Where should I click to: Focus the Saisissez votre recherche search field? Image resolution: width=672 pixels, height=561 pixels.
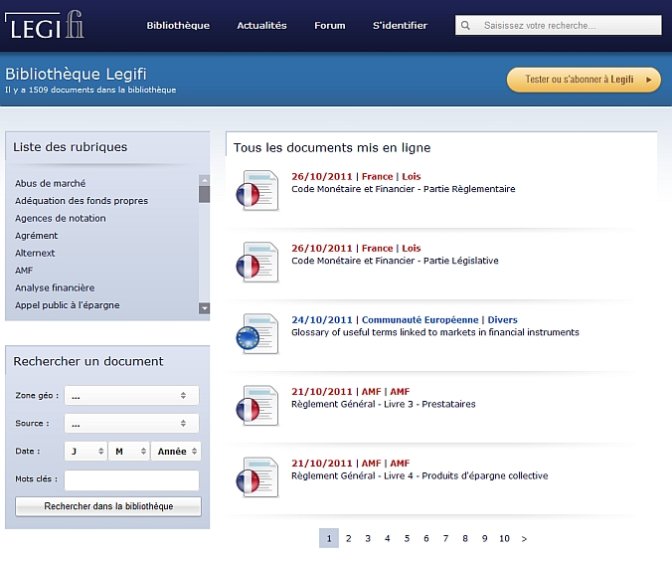(558, 25)
